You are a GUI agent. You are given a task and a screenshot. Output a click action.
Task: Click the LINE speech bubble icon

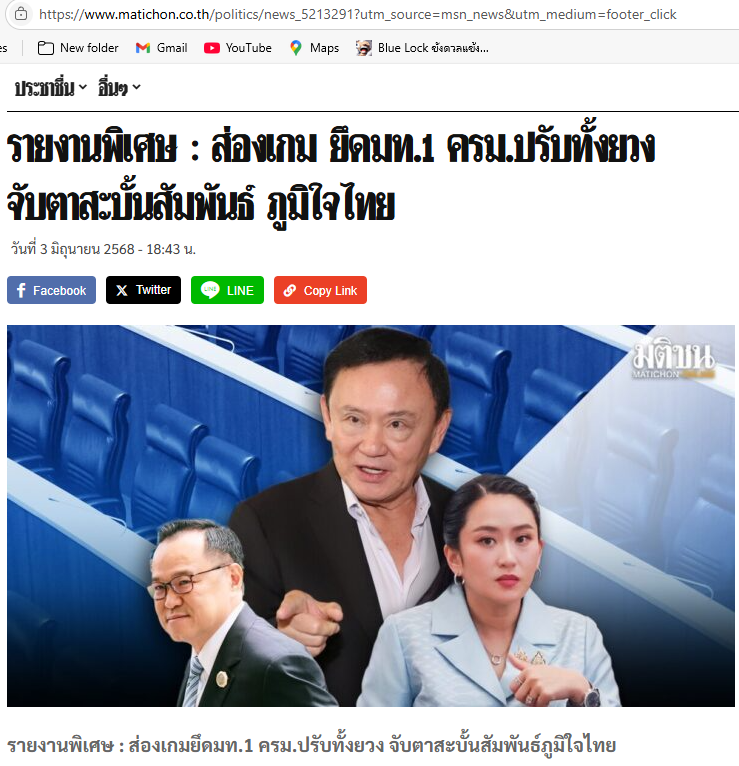coord(210,290)
